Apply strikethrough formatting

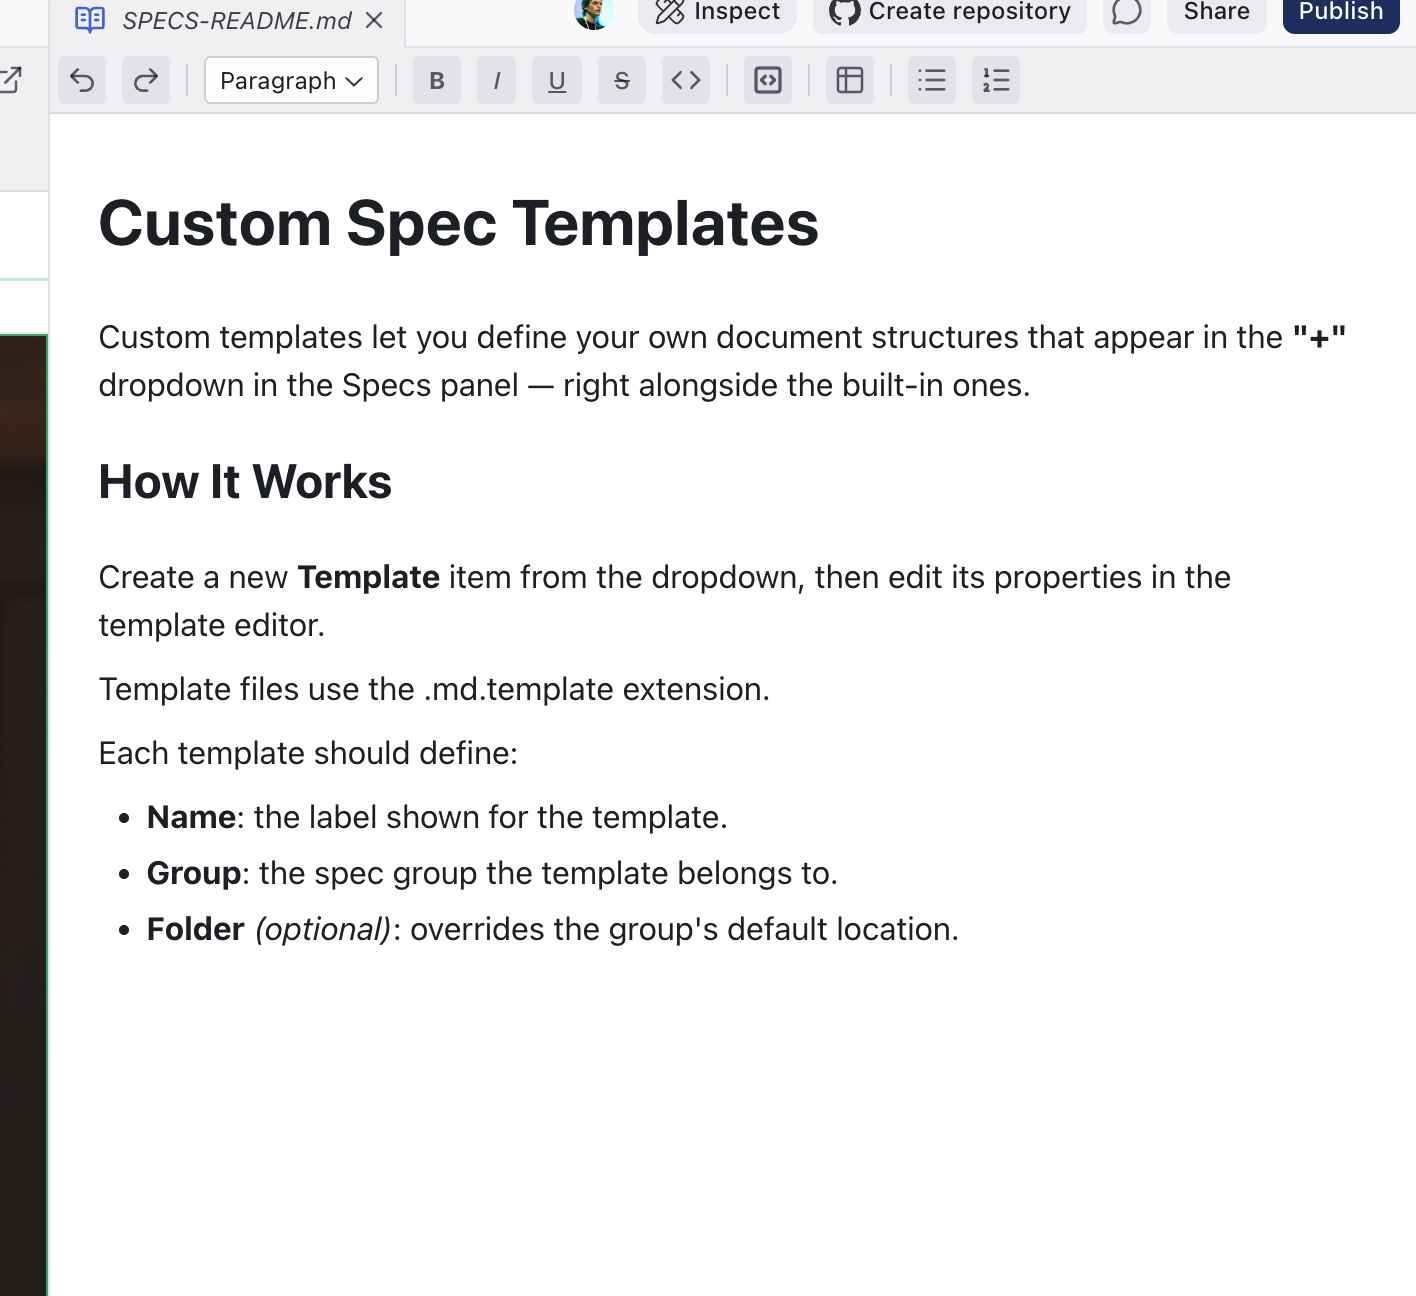coord(621,80)
